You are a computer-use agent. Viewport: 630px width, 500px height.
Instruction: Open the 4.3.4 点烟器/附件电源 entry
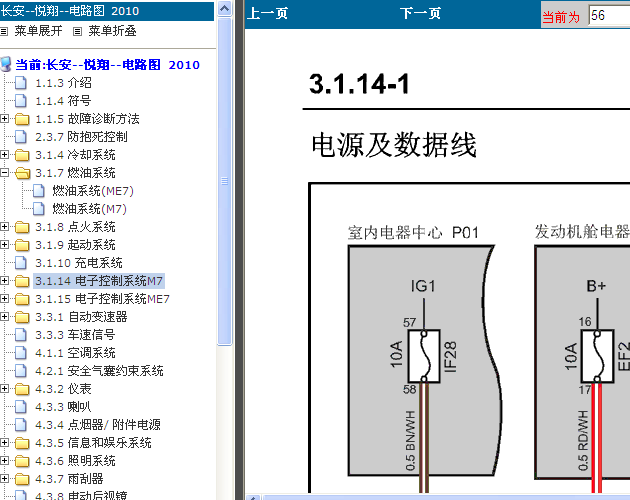[x=98, y=425]
